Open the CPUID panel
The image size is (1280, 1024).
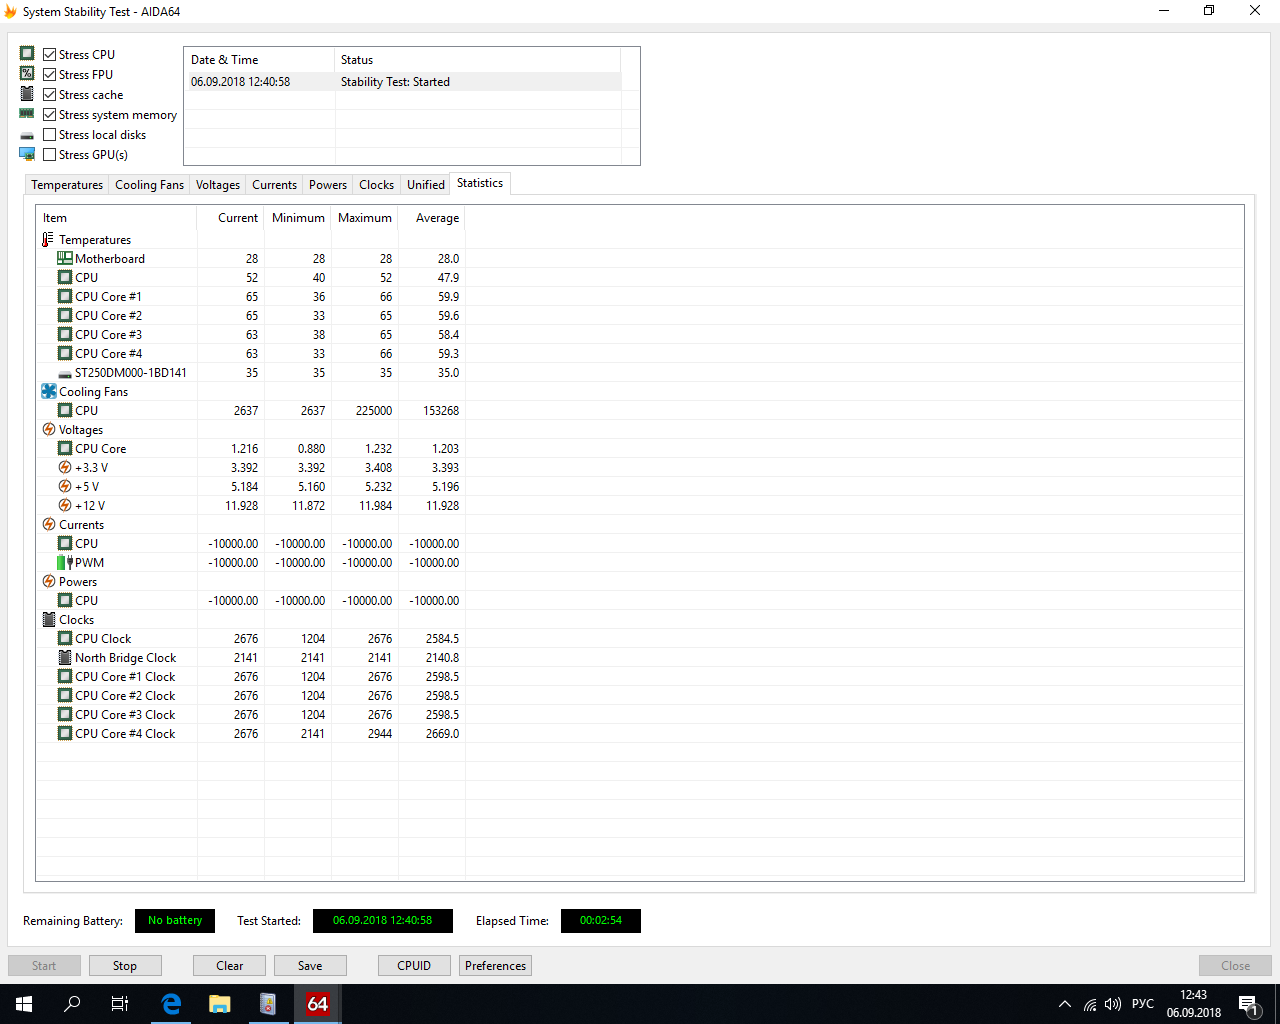click(414, 965)
